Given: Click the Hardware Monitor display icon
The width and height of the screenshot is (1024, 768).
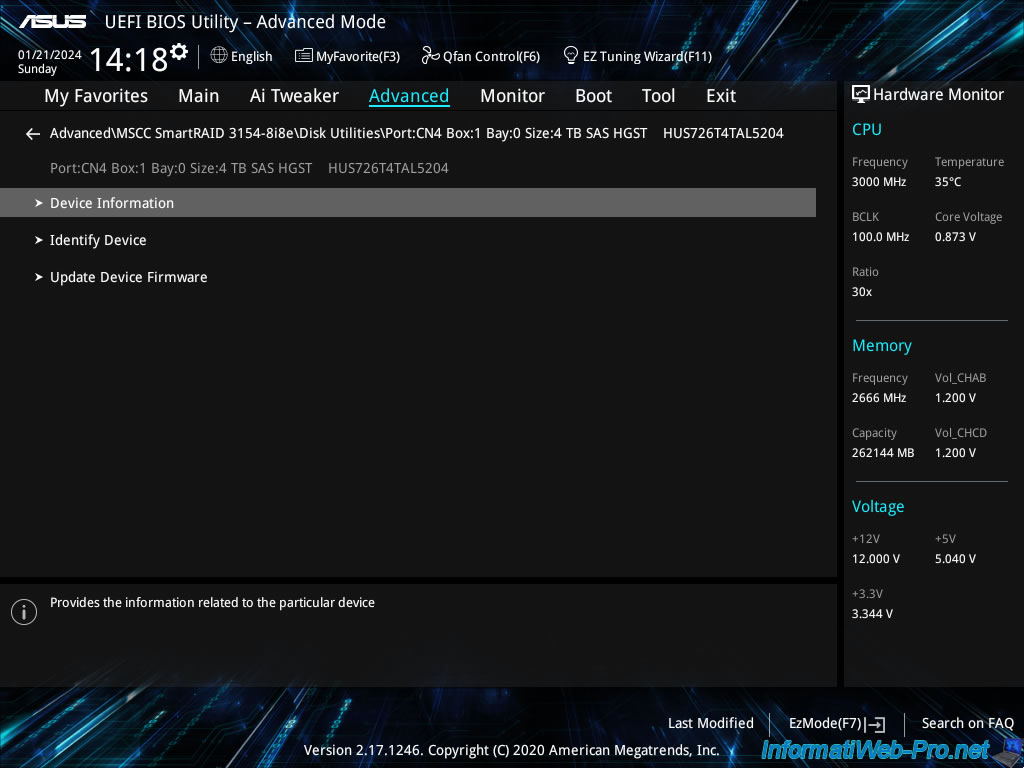Looking at the screenshot, I should coord(860,95).
